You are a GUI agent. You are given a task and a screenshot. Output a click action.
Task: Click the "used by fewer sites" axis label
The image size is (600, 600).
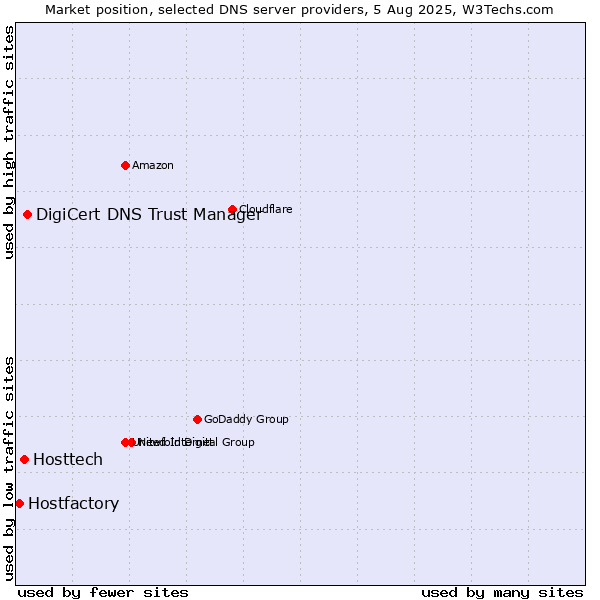click(103, 593)
